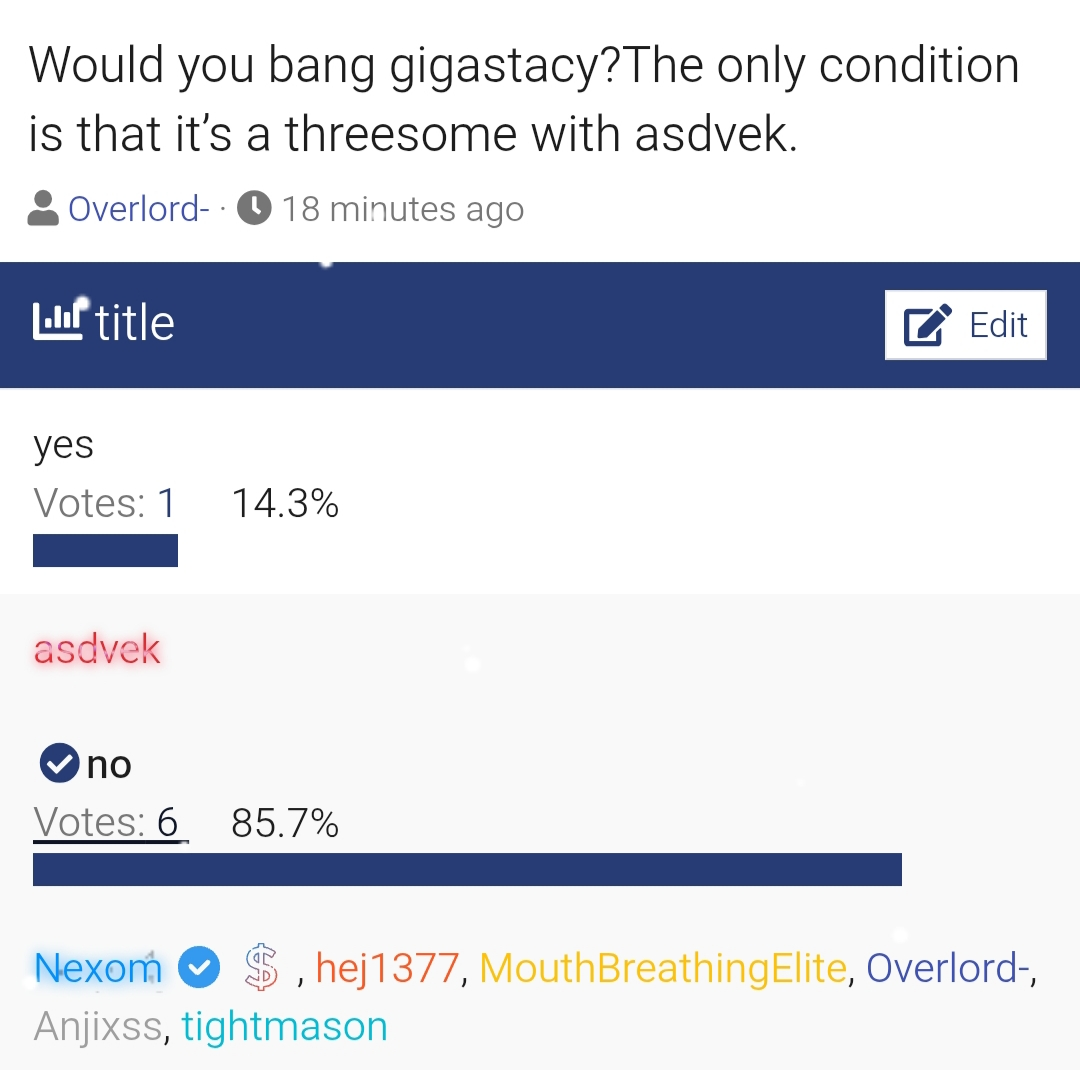The image size is (1080, 1070).
Task: Open hej1377 voter profile
Action: click(x=387, y=968)
